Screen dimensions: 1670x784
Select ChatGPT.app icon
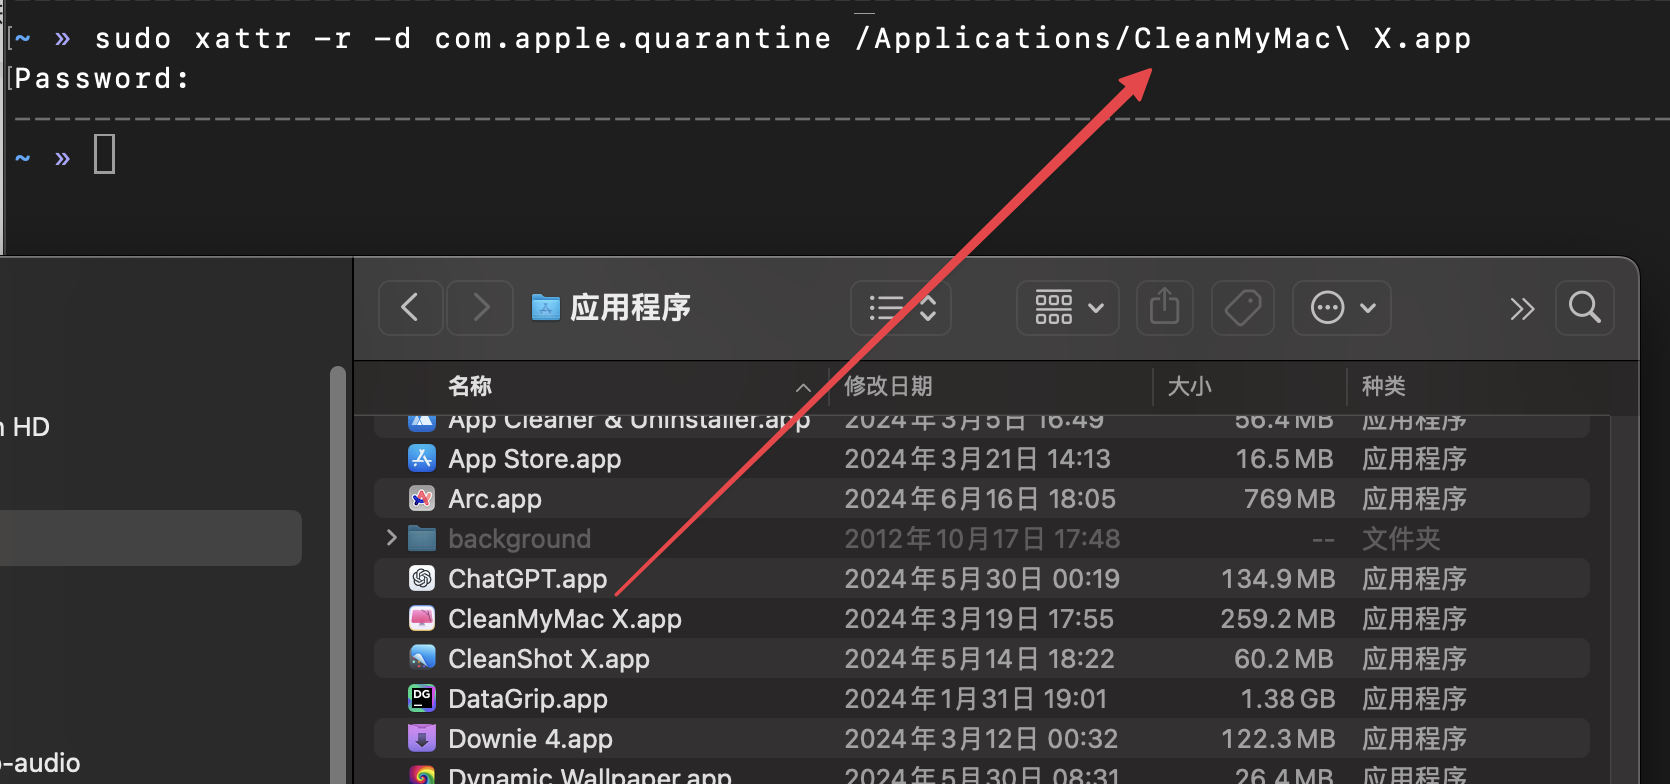422,578
